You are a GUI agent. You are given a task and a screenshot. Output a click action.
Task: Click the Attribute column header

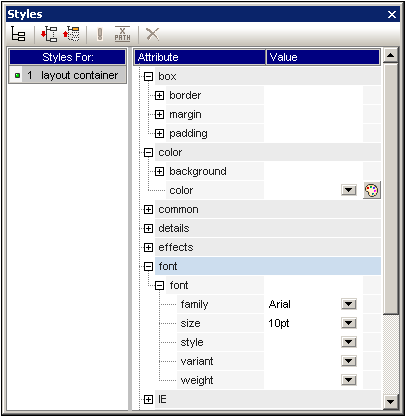click(x=200, y=57)
